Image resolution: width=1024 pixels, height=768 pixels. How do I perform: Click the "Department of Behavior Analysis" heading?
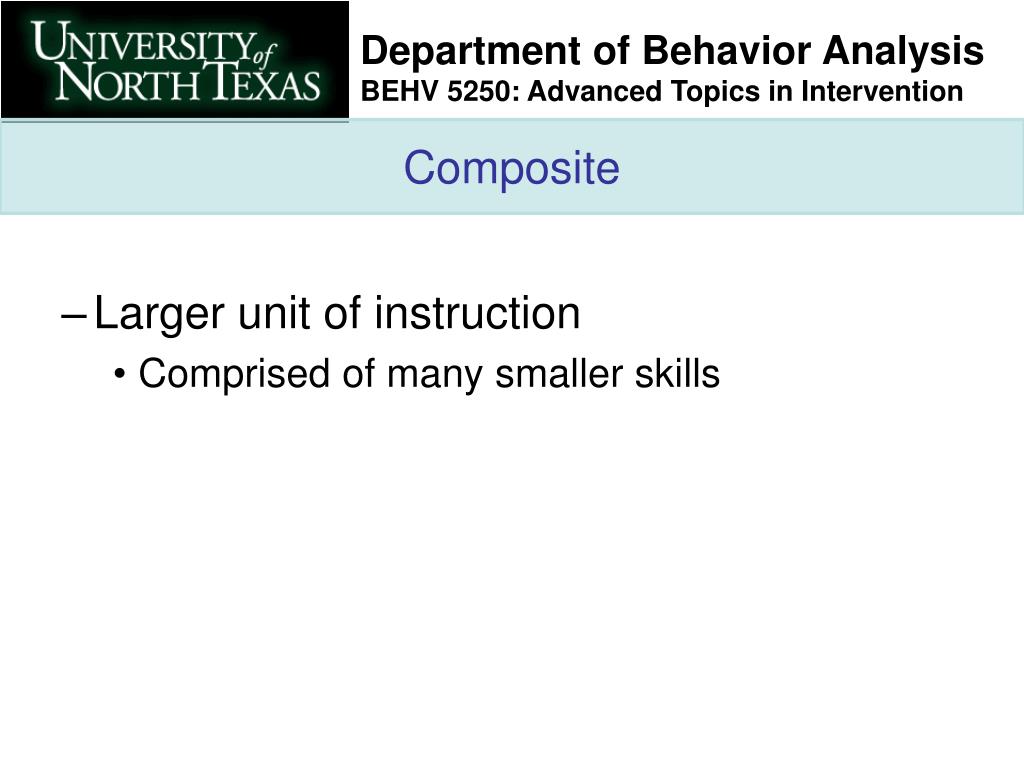[672, 51]
